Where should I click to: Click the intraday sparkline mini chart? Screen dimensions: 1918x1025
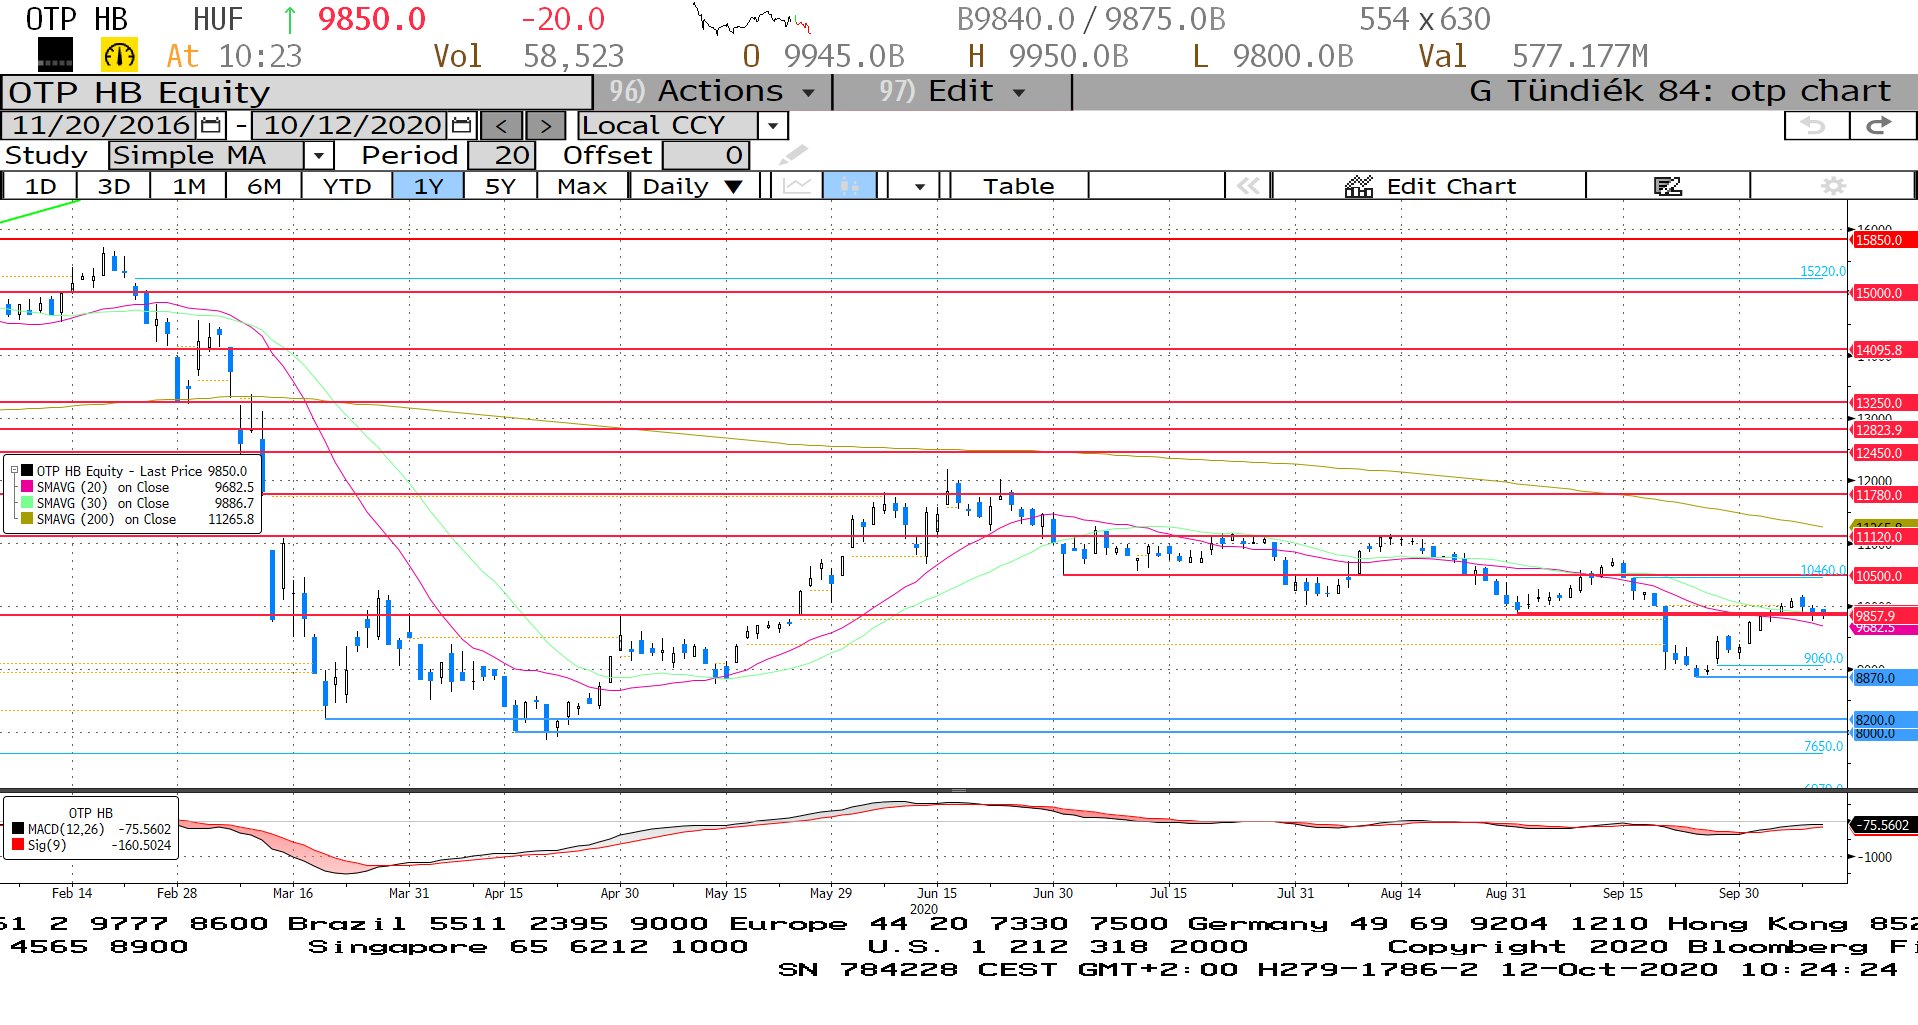point(752,20)
